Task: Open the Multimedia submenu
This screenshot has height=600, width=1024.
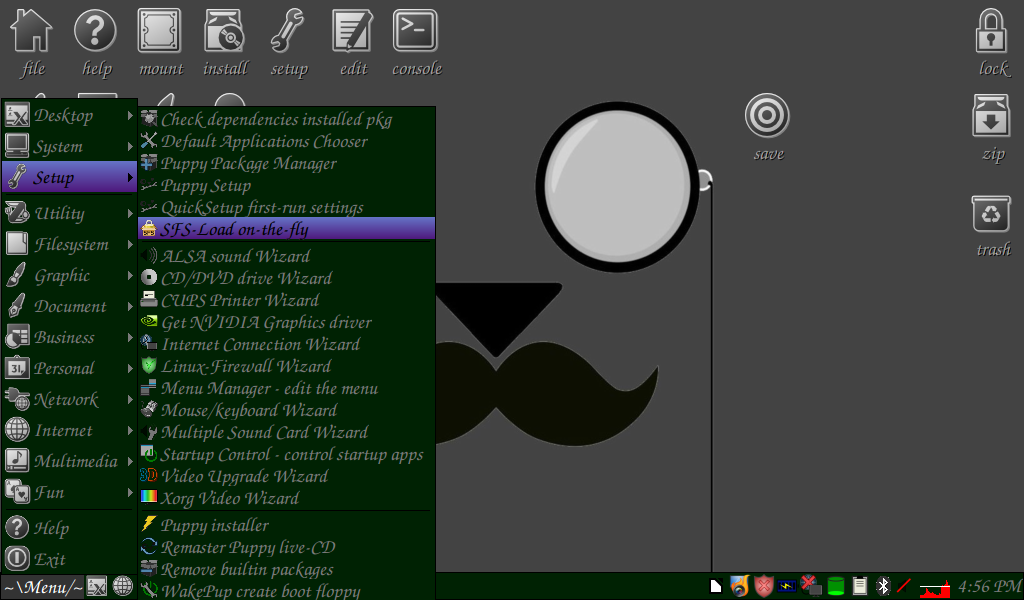Action: [x=69, y=461]
